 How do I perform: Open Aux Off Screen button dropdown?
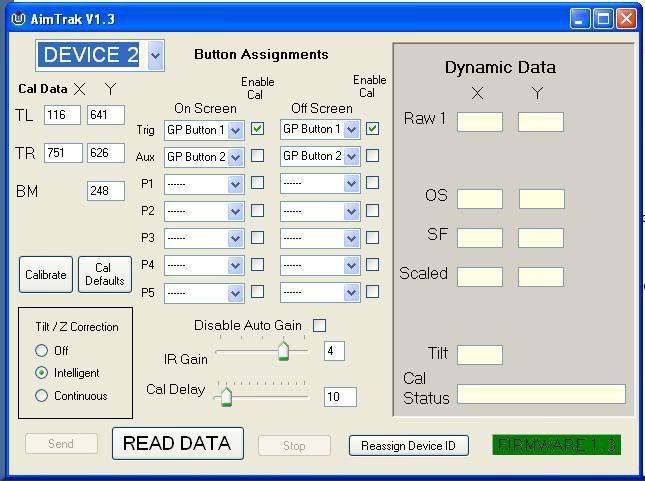click(x=351, y=157)
